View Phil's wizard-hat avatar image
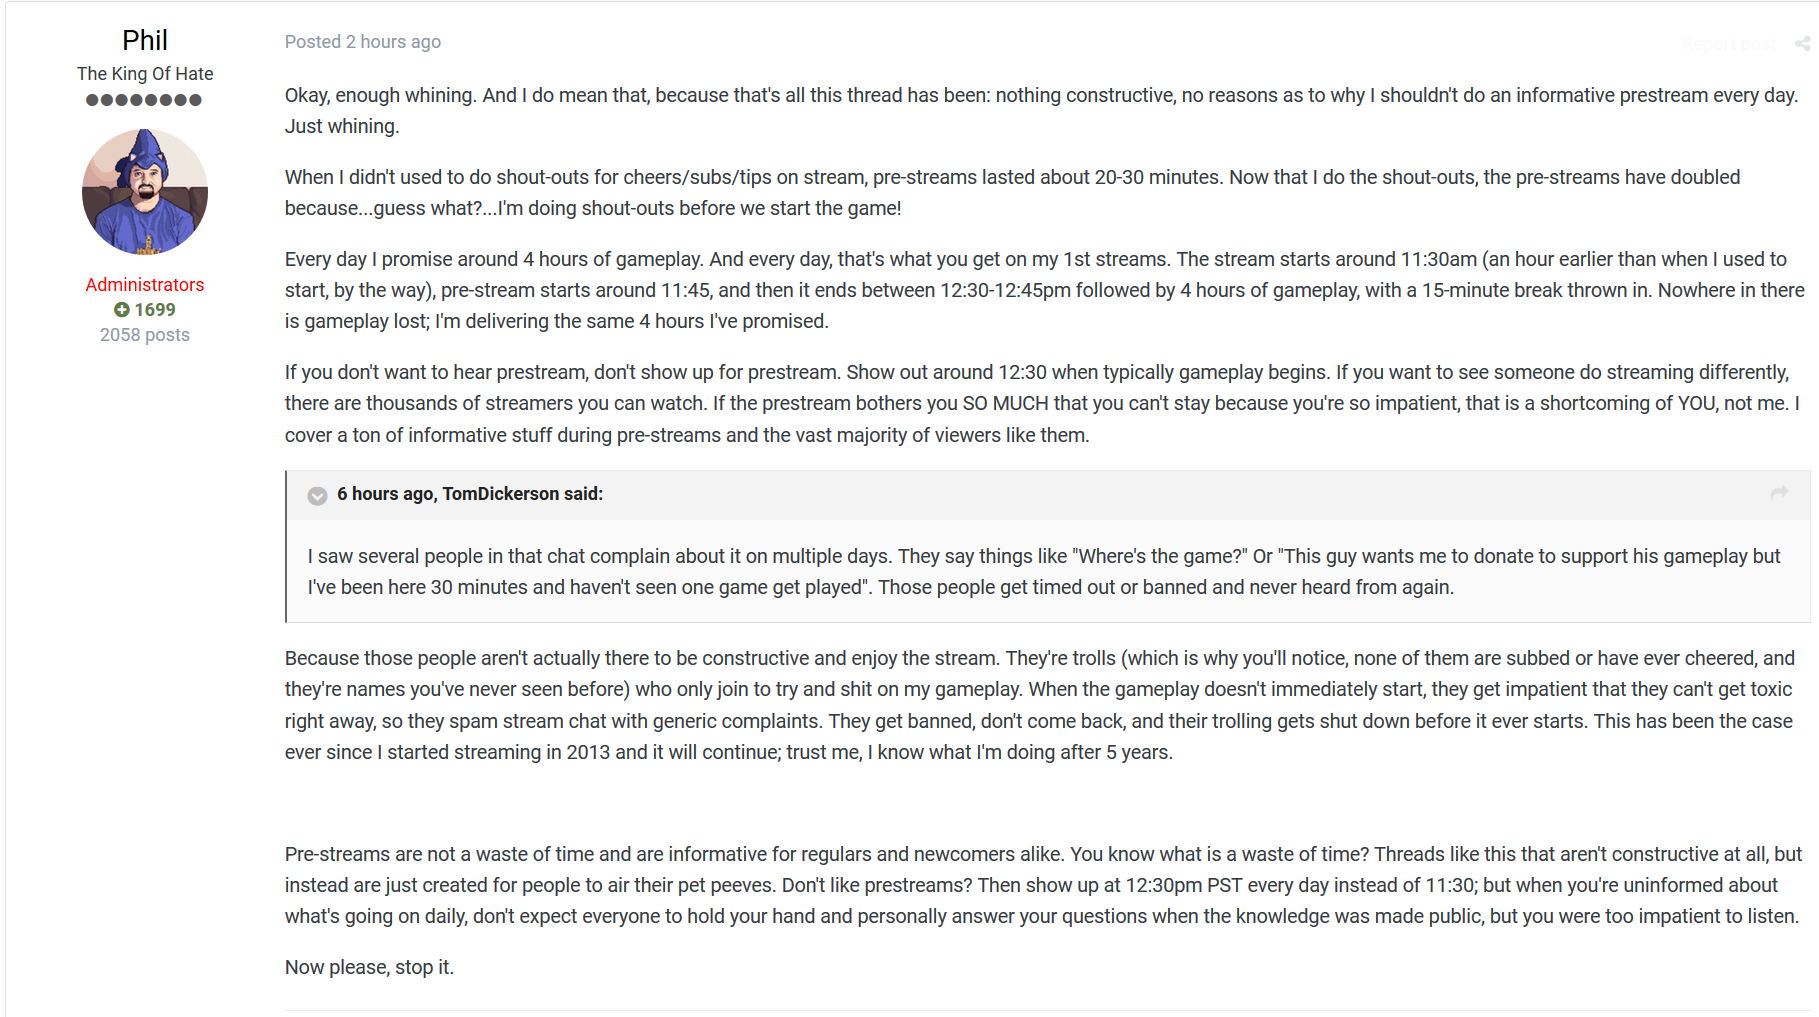This screenshot has height=1017, width=1819. click(145, 191)
